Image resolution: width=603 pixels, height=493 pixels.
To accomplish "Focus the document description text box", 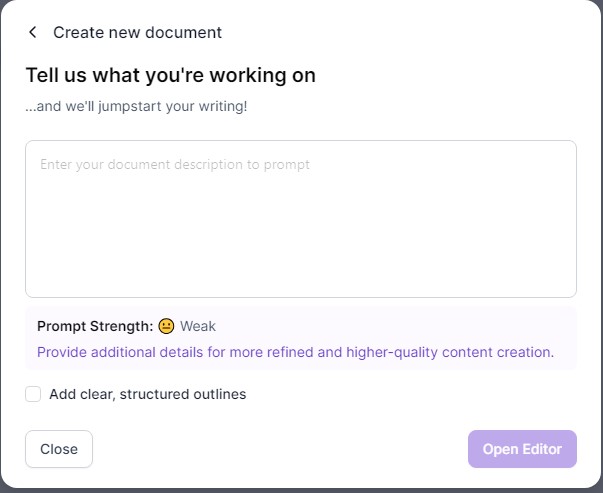I will (301, 219).
